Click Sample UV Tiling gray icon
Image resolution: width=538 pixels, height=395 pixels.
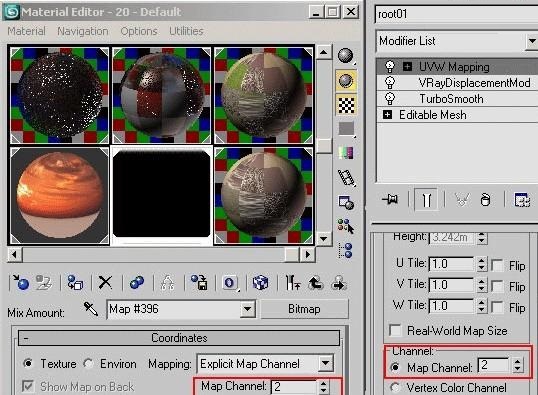click(x=346, y=129)
